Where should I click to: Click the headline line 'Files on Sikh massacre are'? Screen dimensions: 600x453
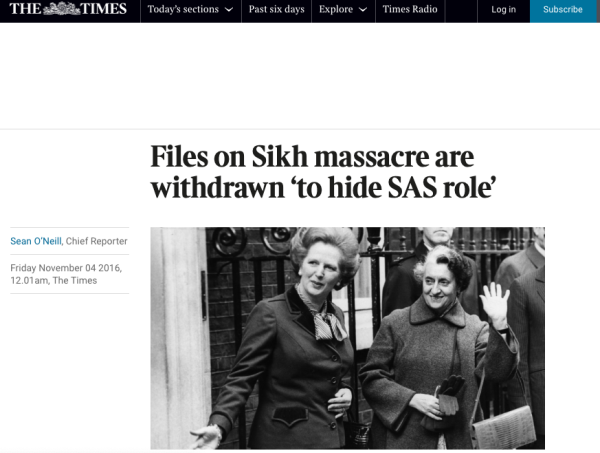pyautogui.click(x=312, y=156)
